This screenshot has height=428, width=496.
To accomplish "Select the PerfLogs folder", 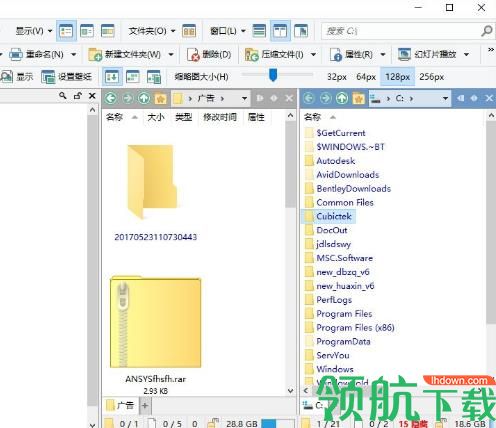I will 328,300.
